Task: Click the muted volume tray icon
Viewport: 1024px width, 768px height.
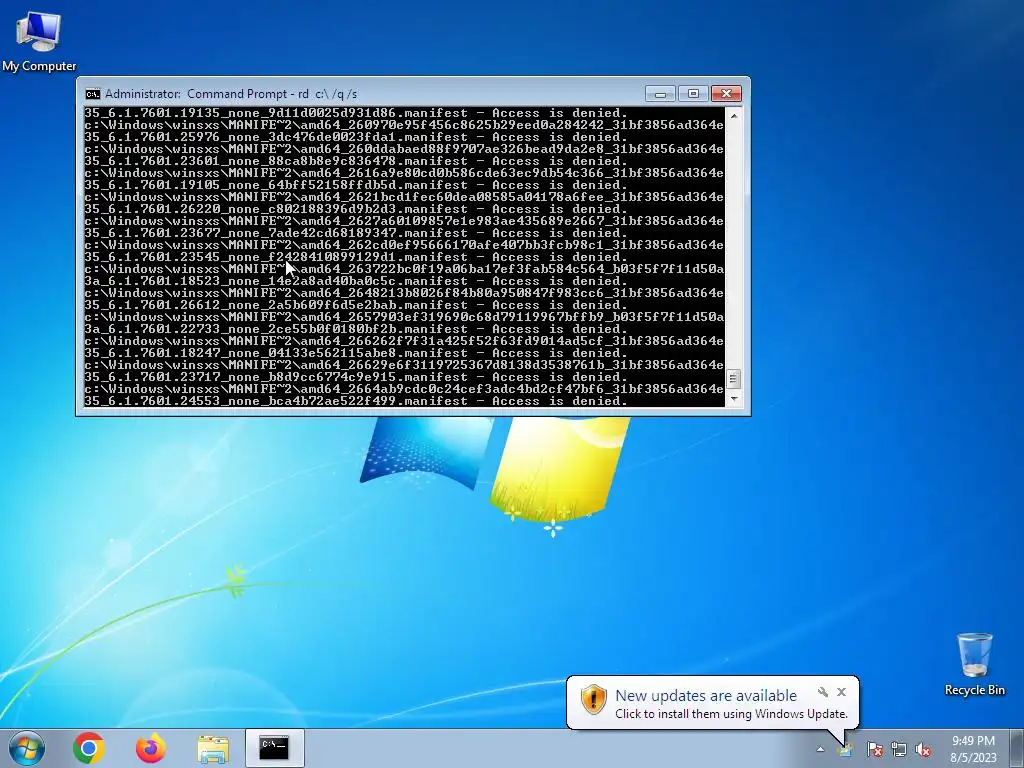Action: (923, 750)
